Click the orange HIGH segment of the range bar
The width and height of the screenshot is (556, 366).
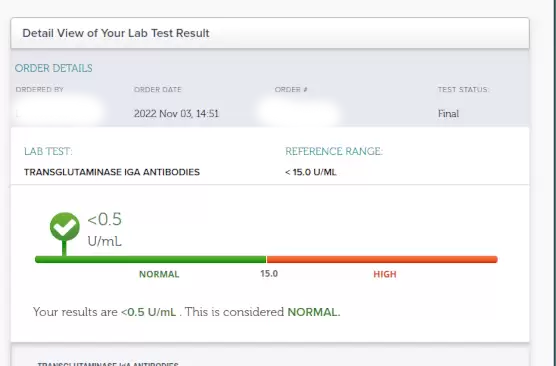point(382,259)
